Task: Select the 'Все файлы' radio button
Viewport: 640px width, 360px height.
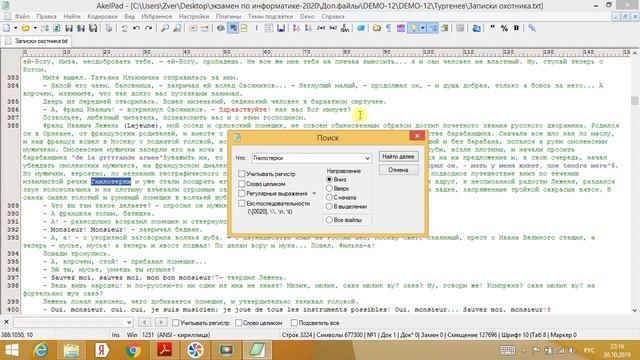Action: [329, 220]
